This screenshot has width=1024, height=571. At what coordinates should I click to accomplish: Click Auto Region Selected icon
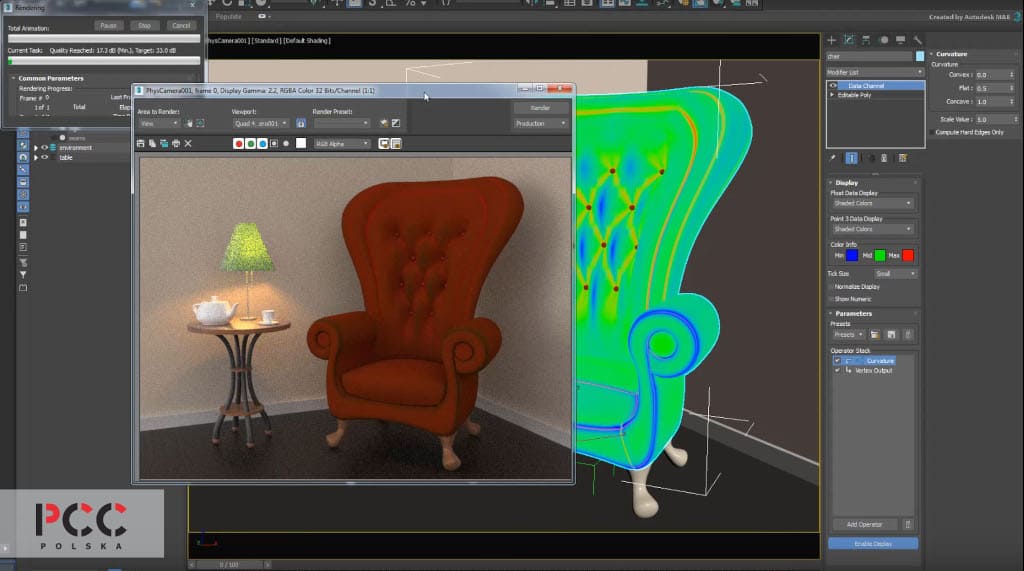200,123
